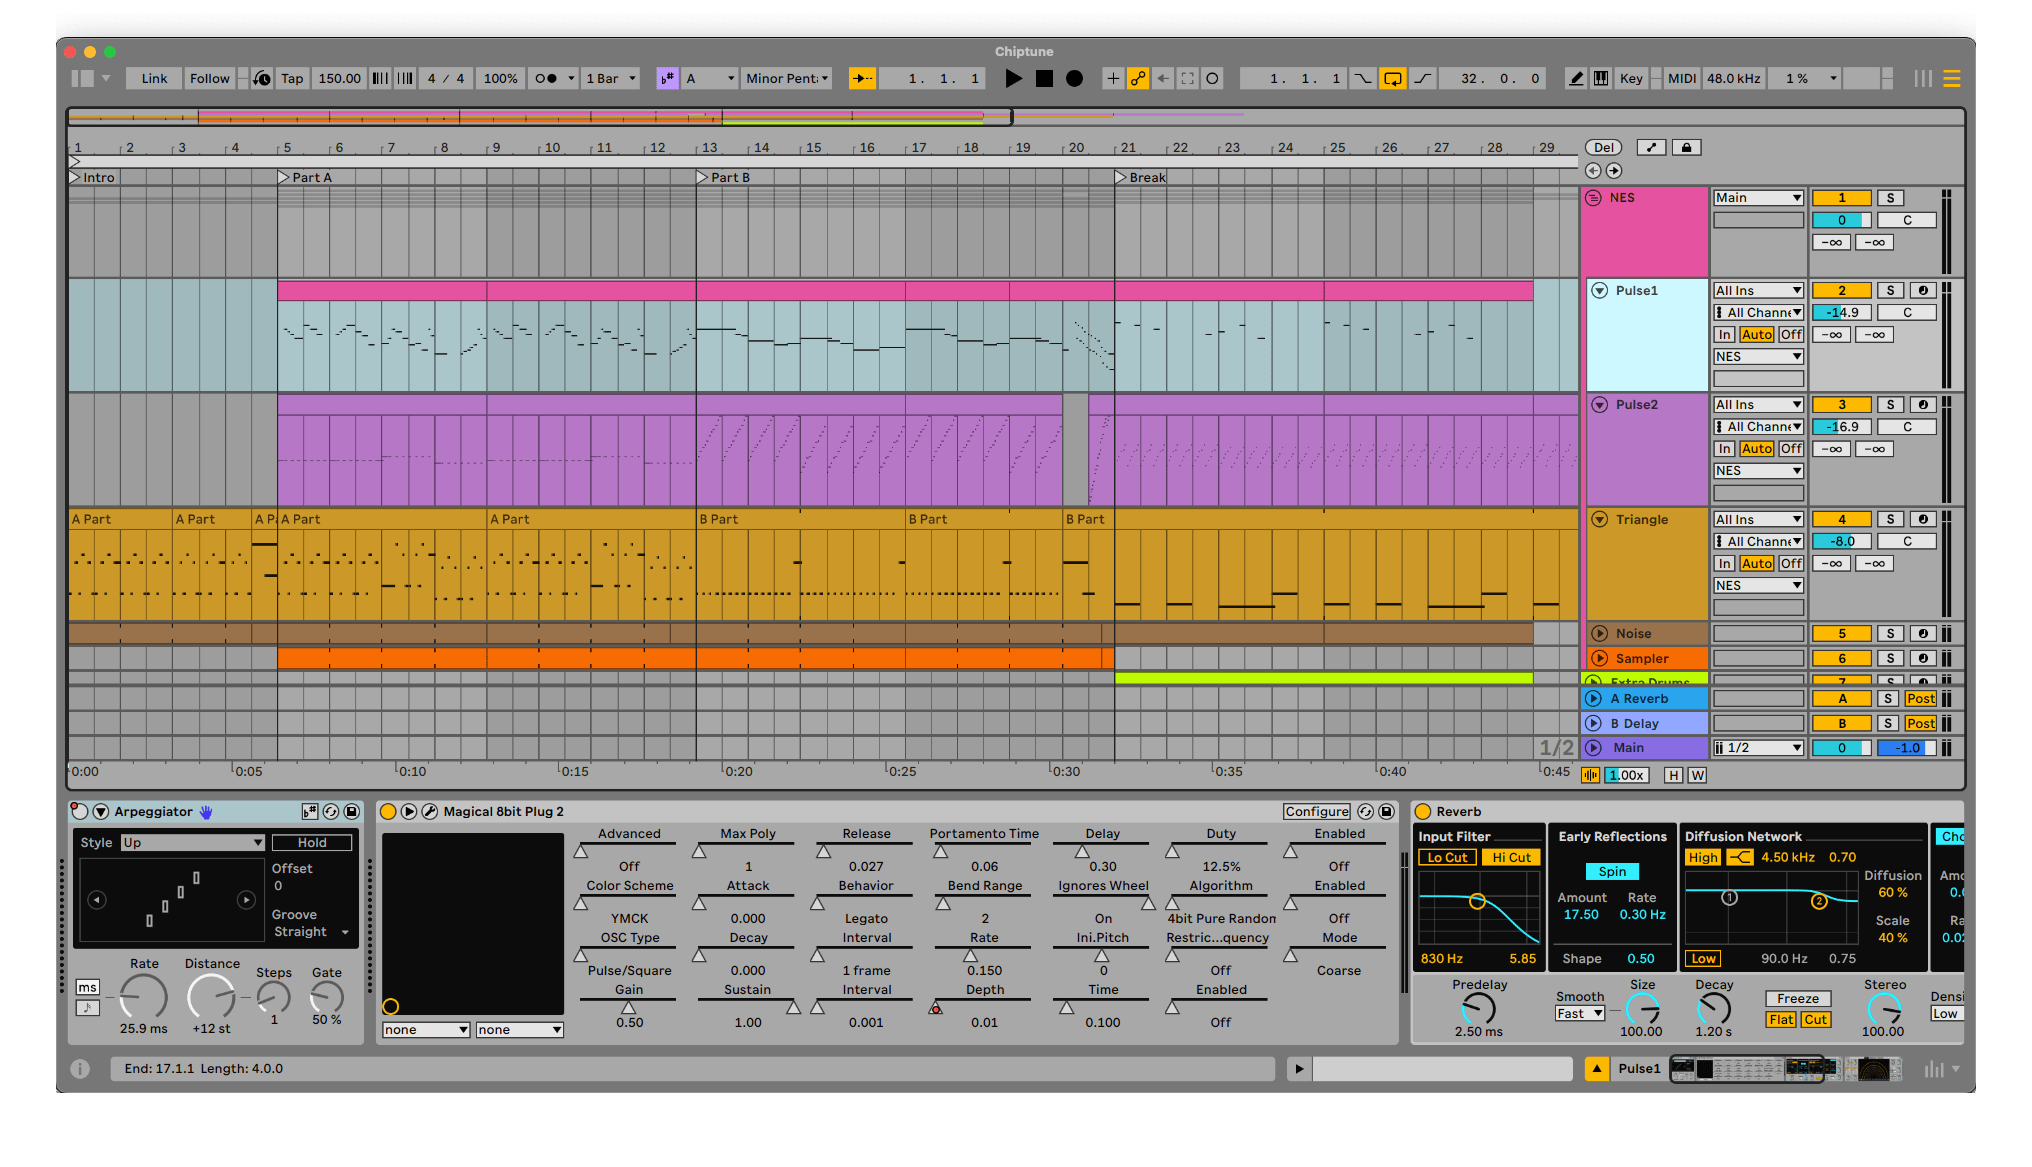Screen dimensions: 2032x1167
Task: Collapse the Triangle track with its arrow
Action: [x=1599, y=520]
